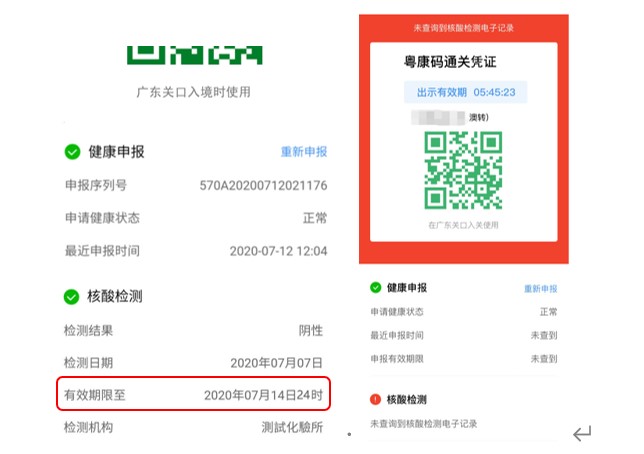This screenshot has height=454, width=644.
Task: Click the 正常 value in the left panel
Action: pyautogui.click(x=315, y=218)
